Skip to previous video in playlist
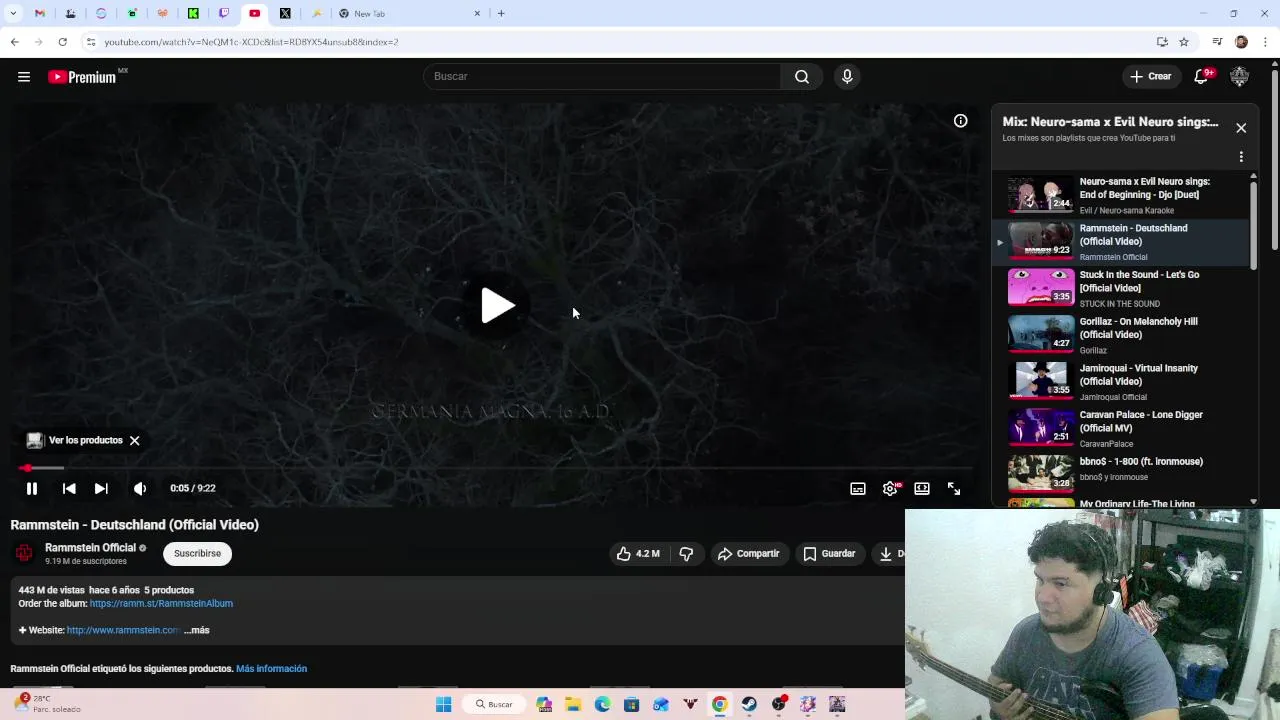 [69, 488]
